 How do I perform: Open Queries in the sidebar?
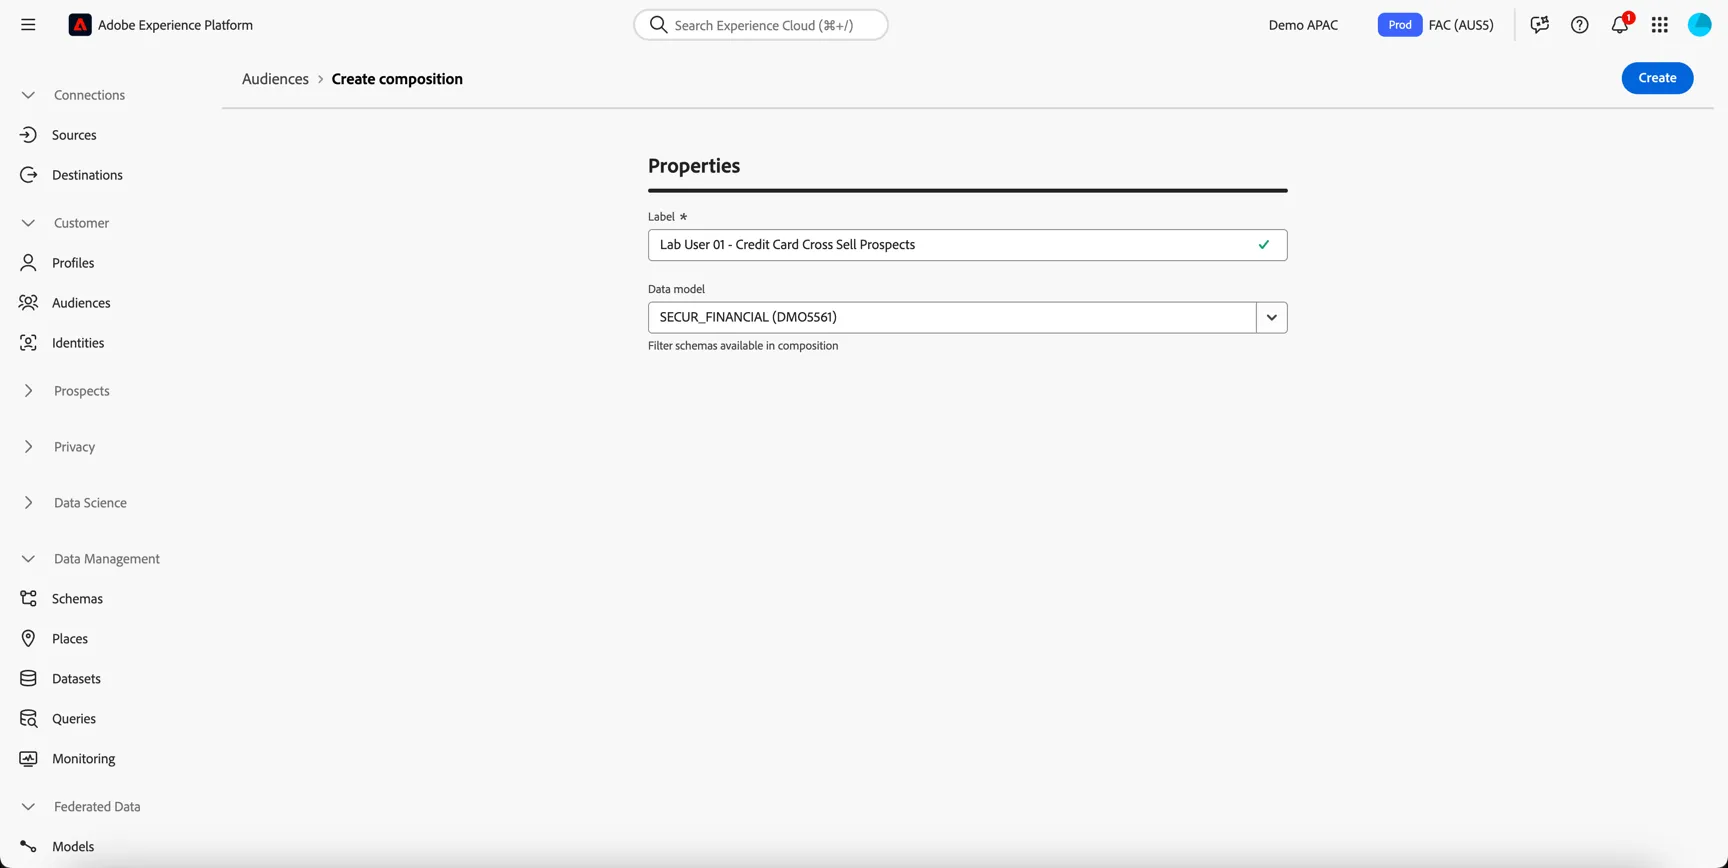tap(74, 719)
